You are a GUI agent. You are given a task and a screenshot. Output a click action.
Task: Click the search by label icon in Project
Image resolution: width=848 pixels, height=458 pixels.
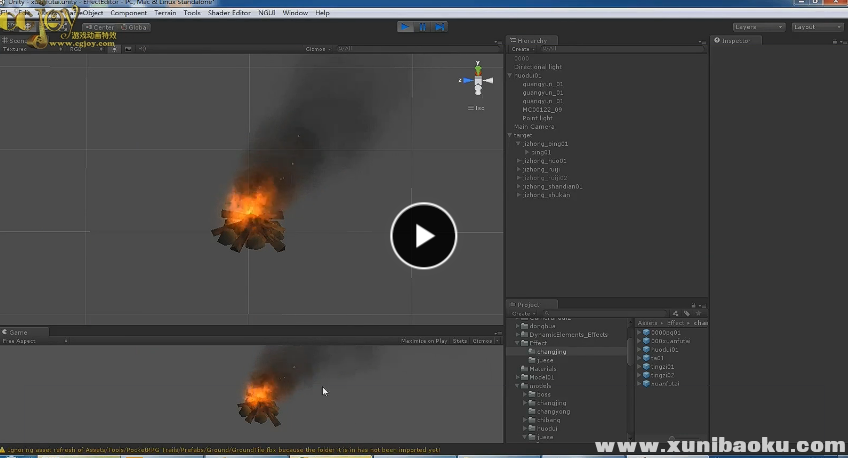coord(686,313)
